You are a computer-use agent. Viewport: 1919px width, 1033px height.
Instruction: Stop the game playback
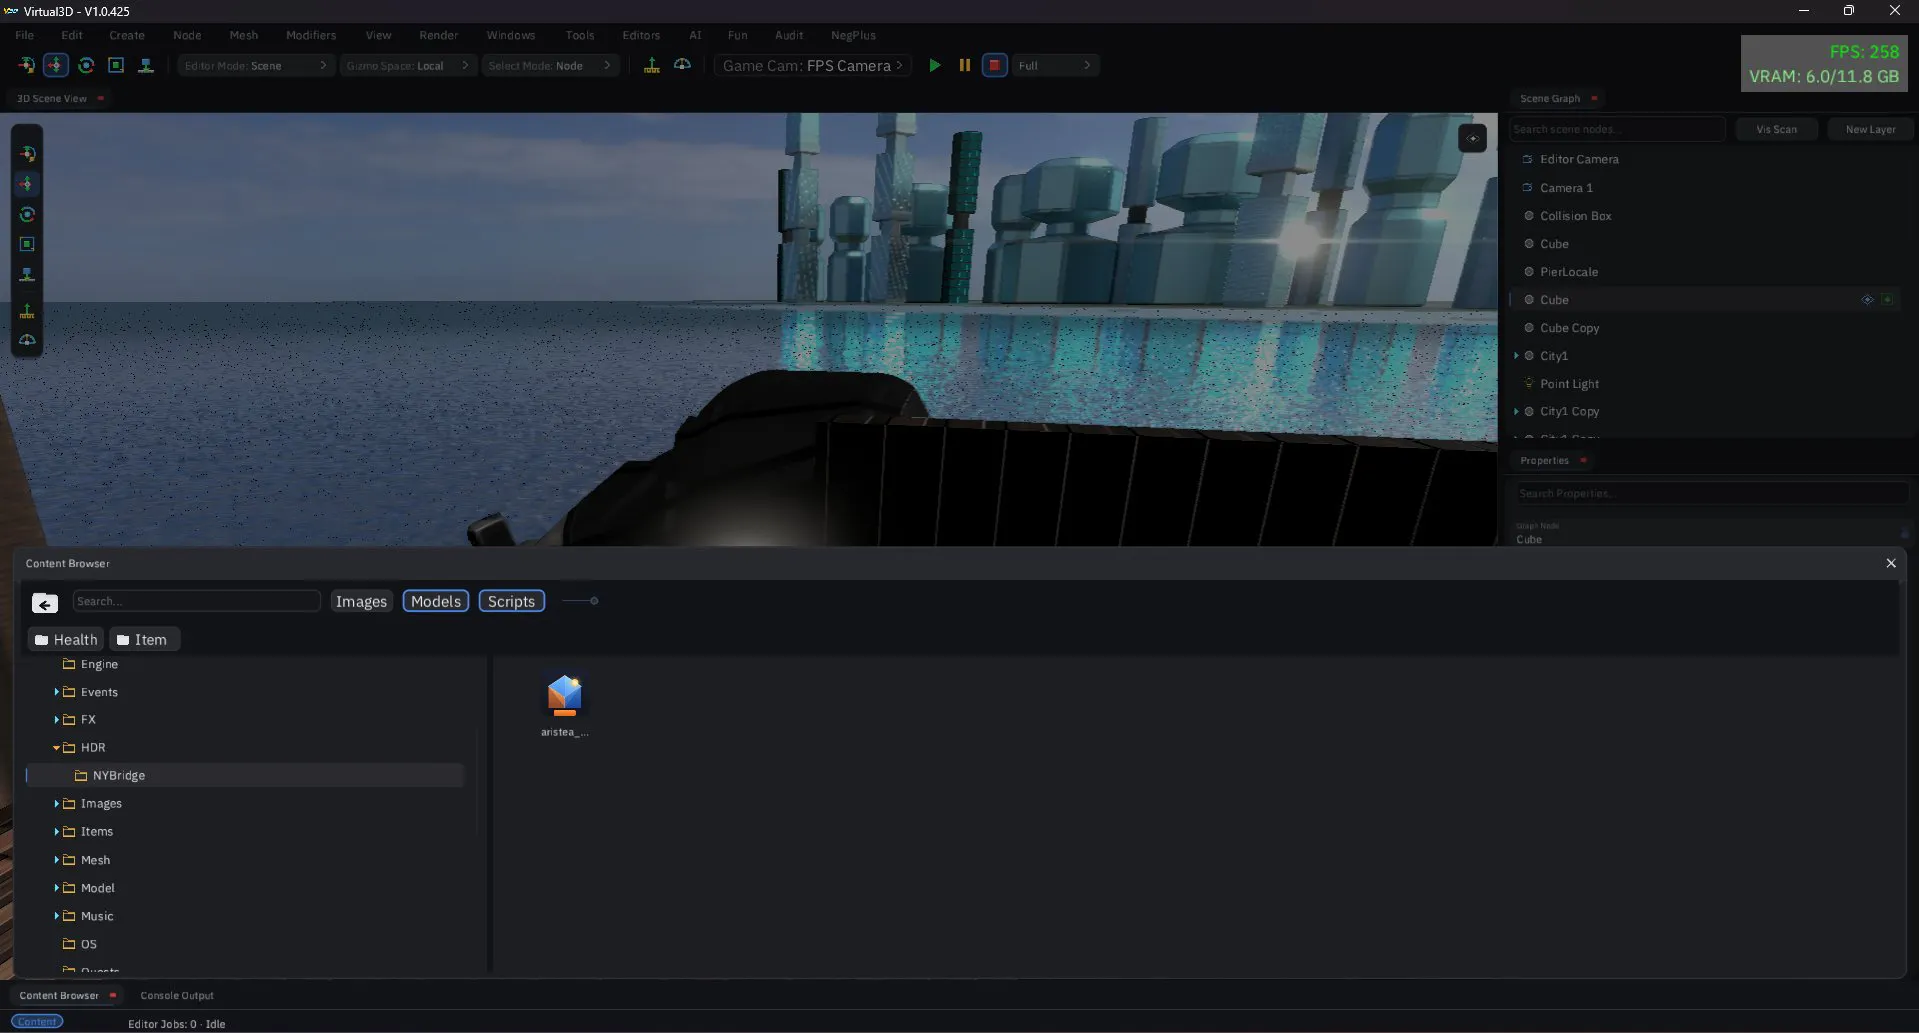click(x=994, y=65)
